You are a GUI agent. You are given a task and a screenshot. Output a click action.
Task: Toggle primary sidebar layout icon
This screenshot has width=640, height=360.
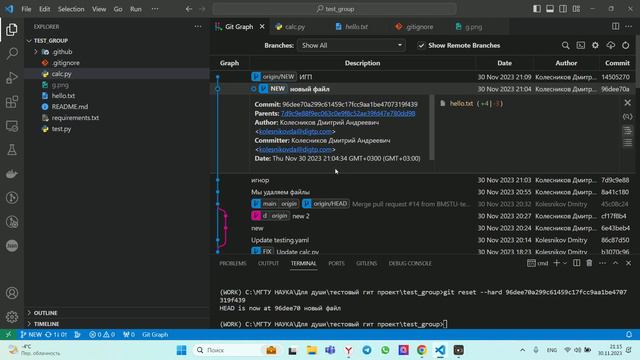[537, 9]
